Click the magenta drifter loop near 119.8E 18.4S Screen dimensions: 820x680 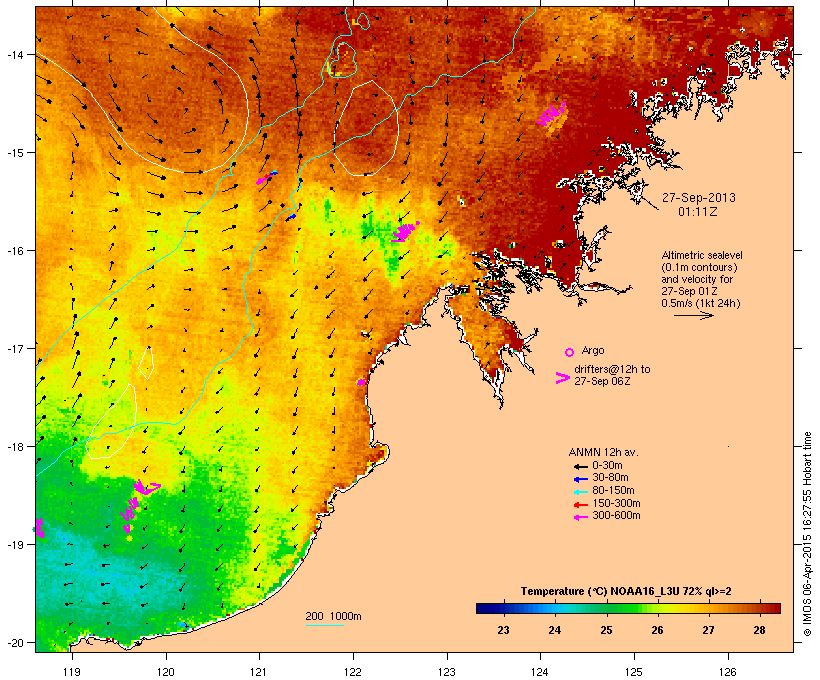coord(146,488)
